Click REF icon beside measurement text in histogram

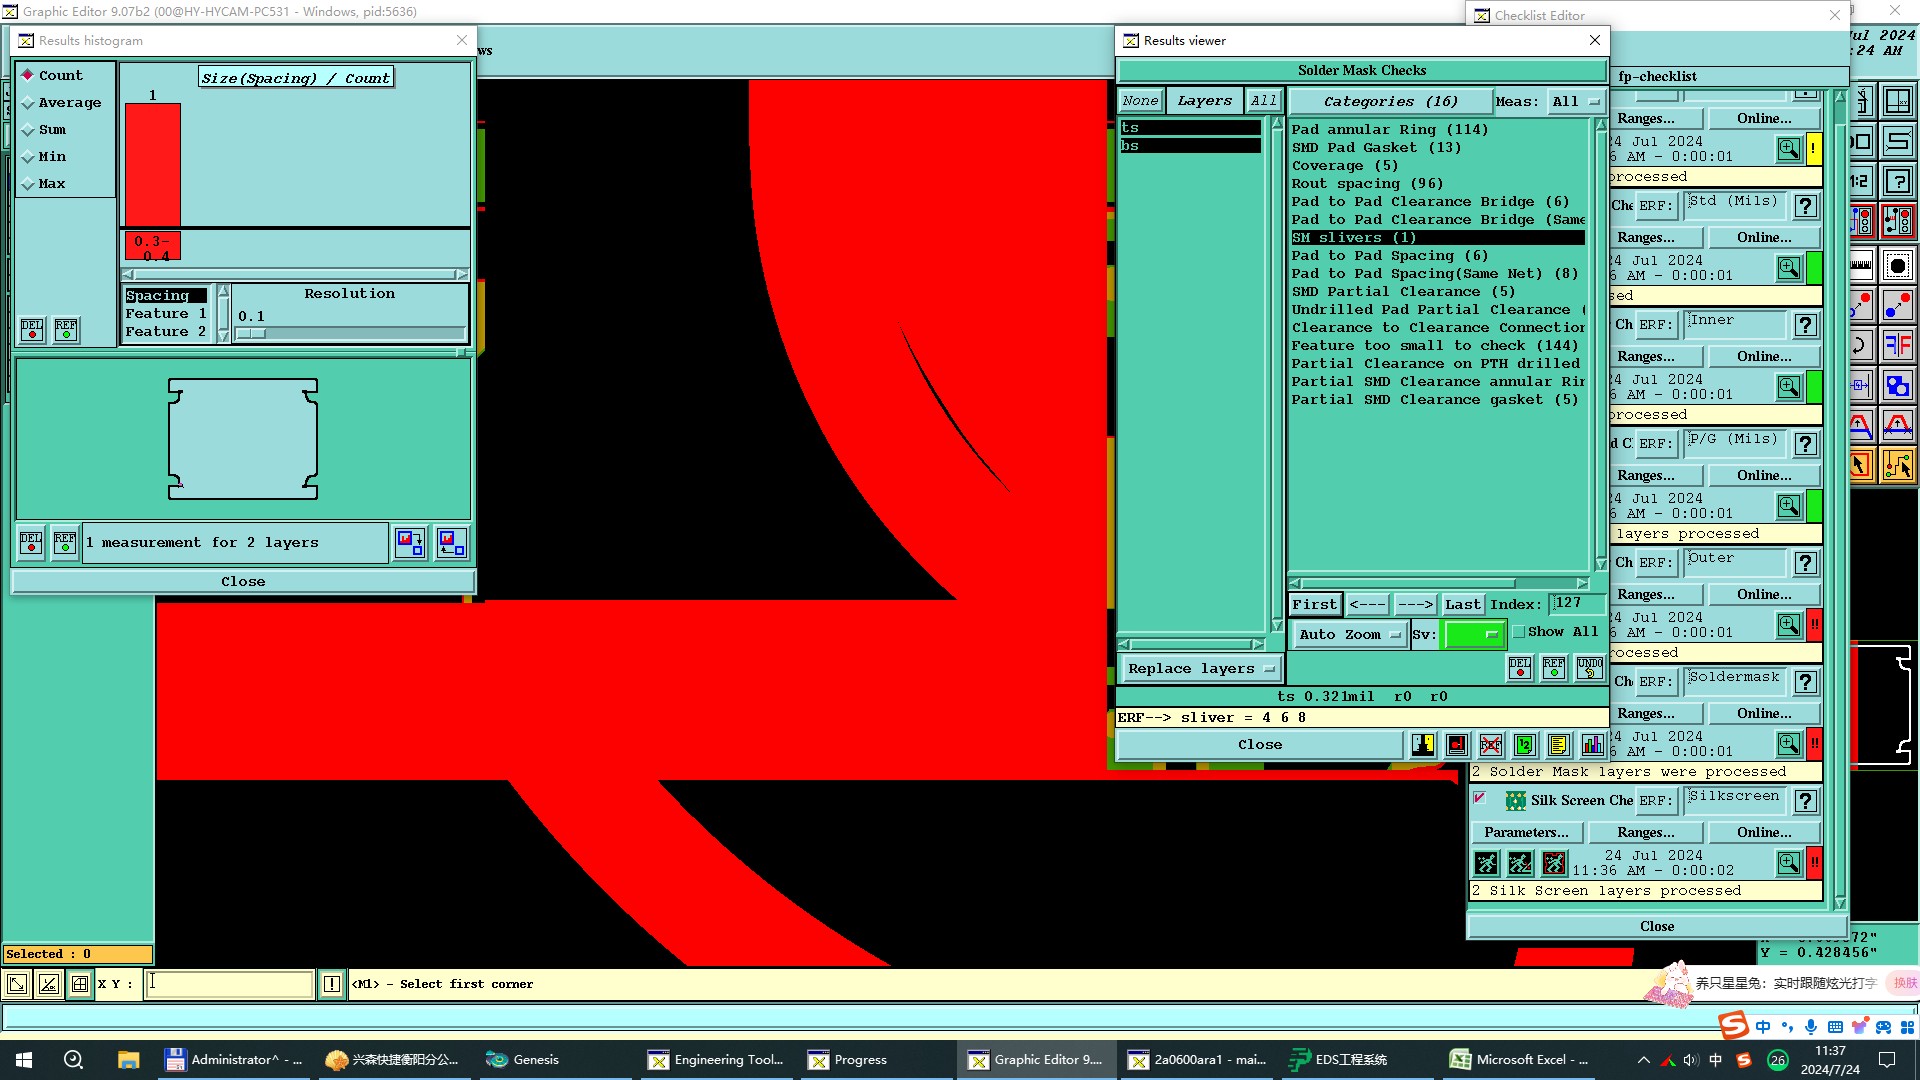pyautogui.click(x=65, y=543)
